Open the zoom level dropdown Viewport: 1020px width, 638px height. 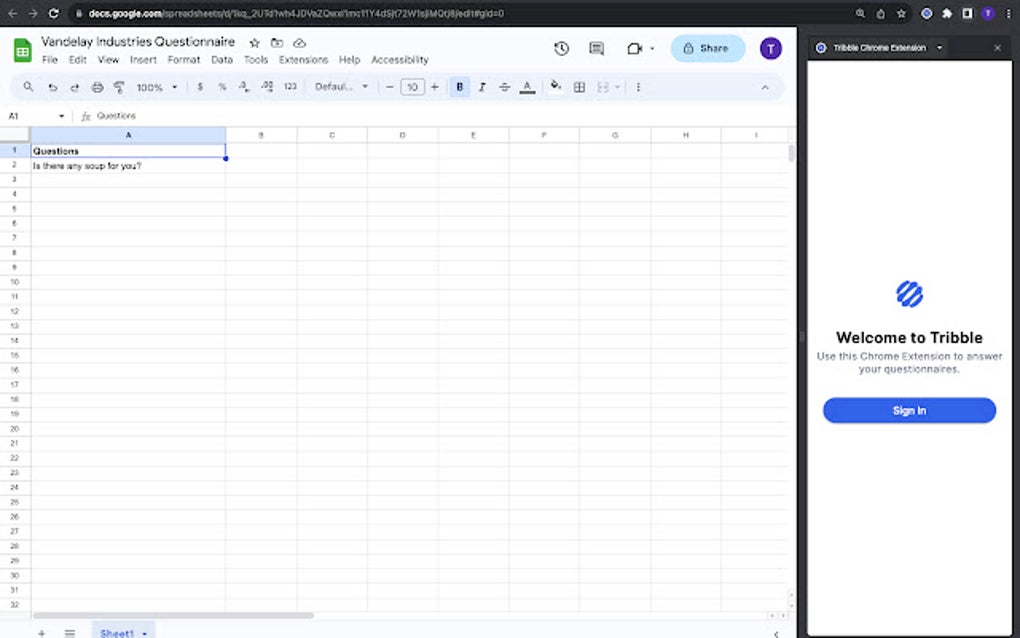[x=155, y=87]
